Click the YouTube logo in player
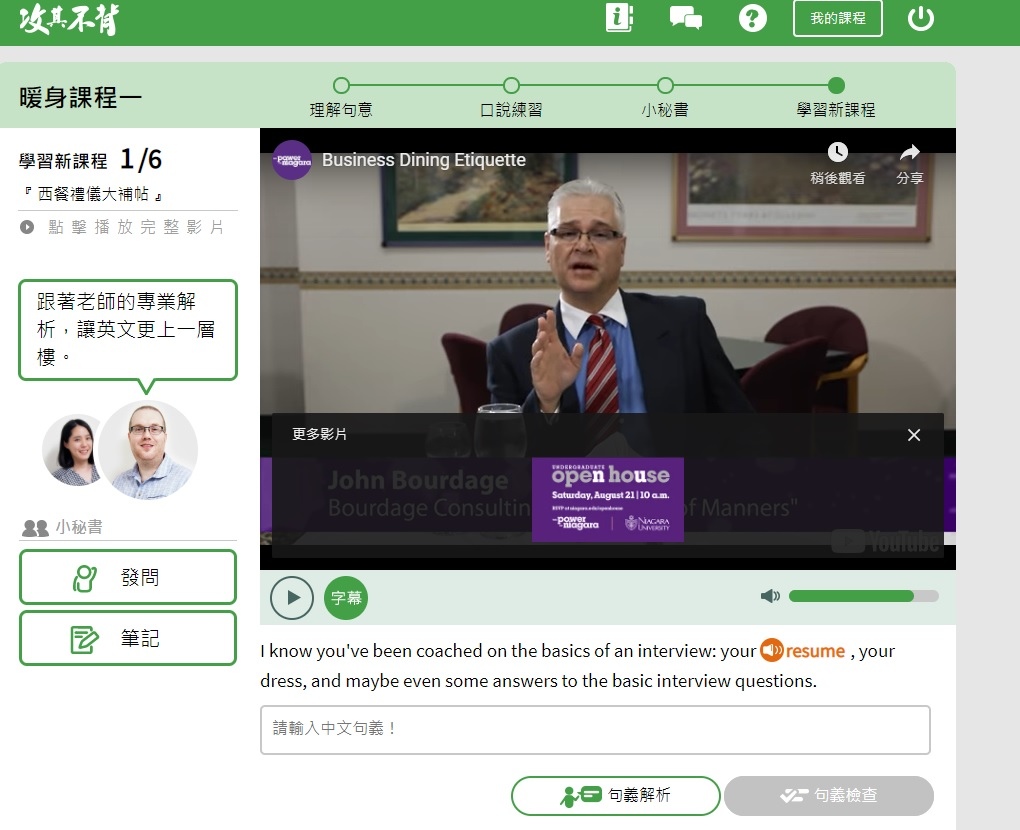Screen dimensions: 1020x830 pyautogui.click(x=885, y=541)
